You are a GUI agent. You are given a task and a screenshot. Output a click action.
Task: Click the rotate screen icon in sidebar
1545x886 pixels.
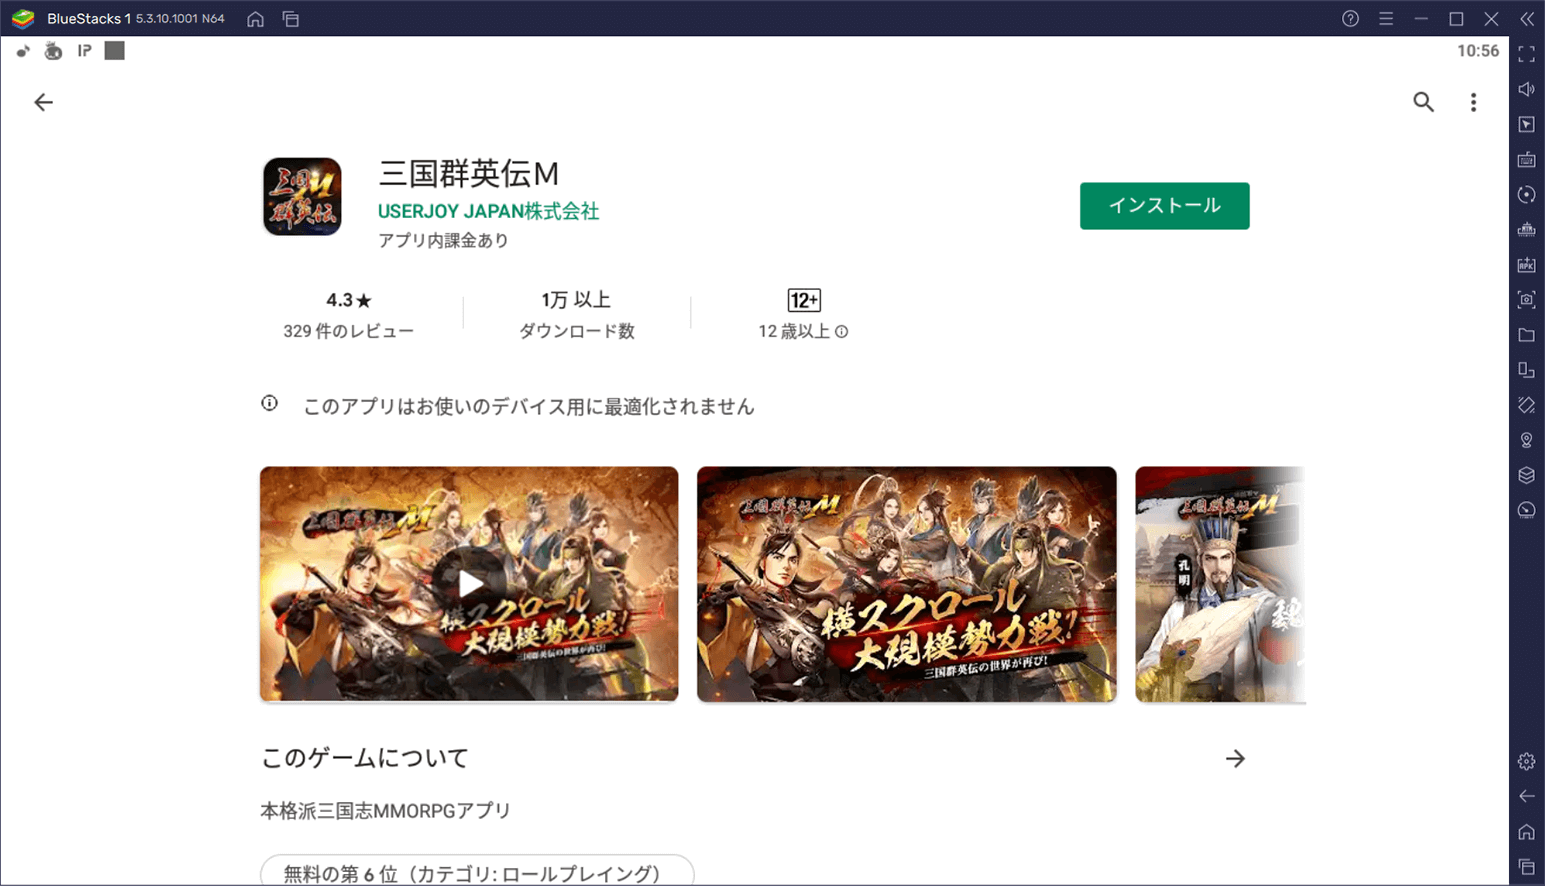point(1526,370)
